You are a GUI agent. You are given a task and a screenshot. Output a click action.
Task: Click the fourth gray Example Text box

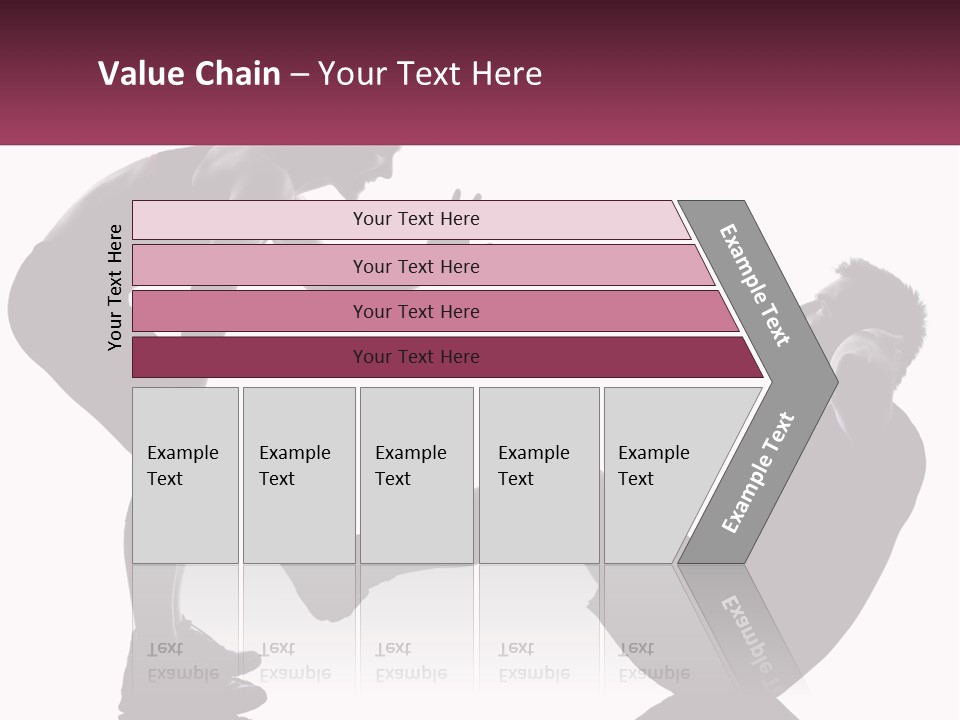[538, 474]
